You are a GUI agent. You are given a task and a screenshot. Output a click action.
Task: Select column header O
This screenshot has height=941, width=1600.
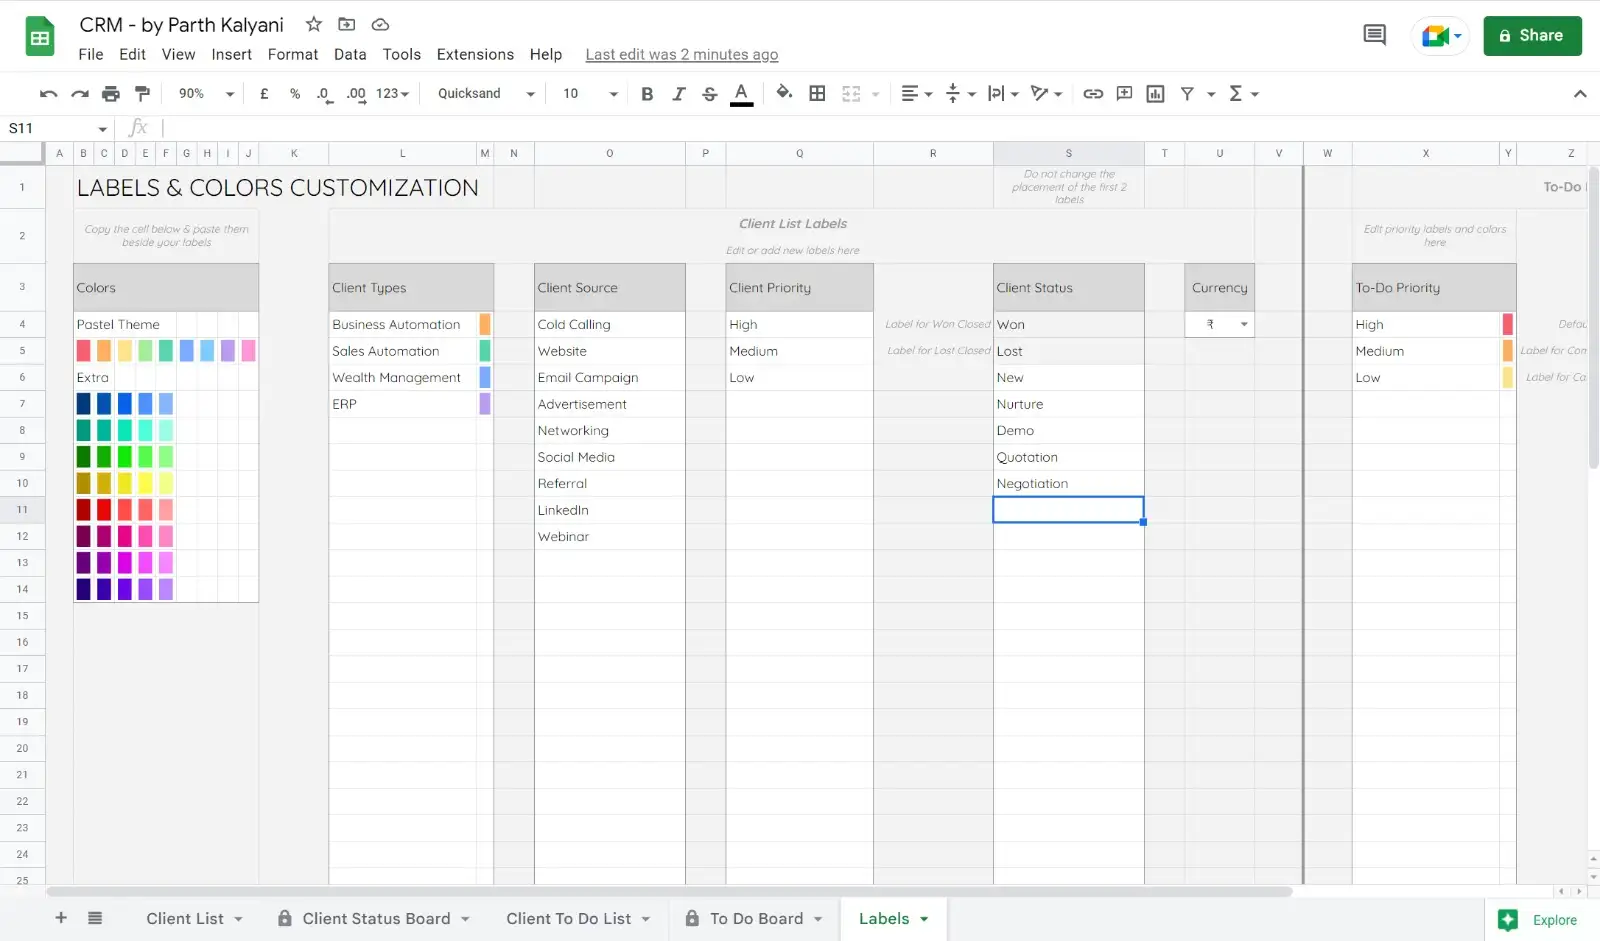pos(610,153)
